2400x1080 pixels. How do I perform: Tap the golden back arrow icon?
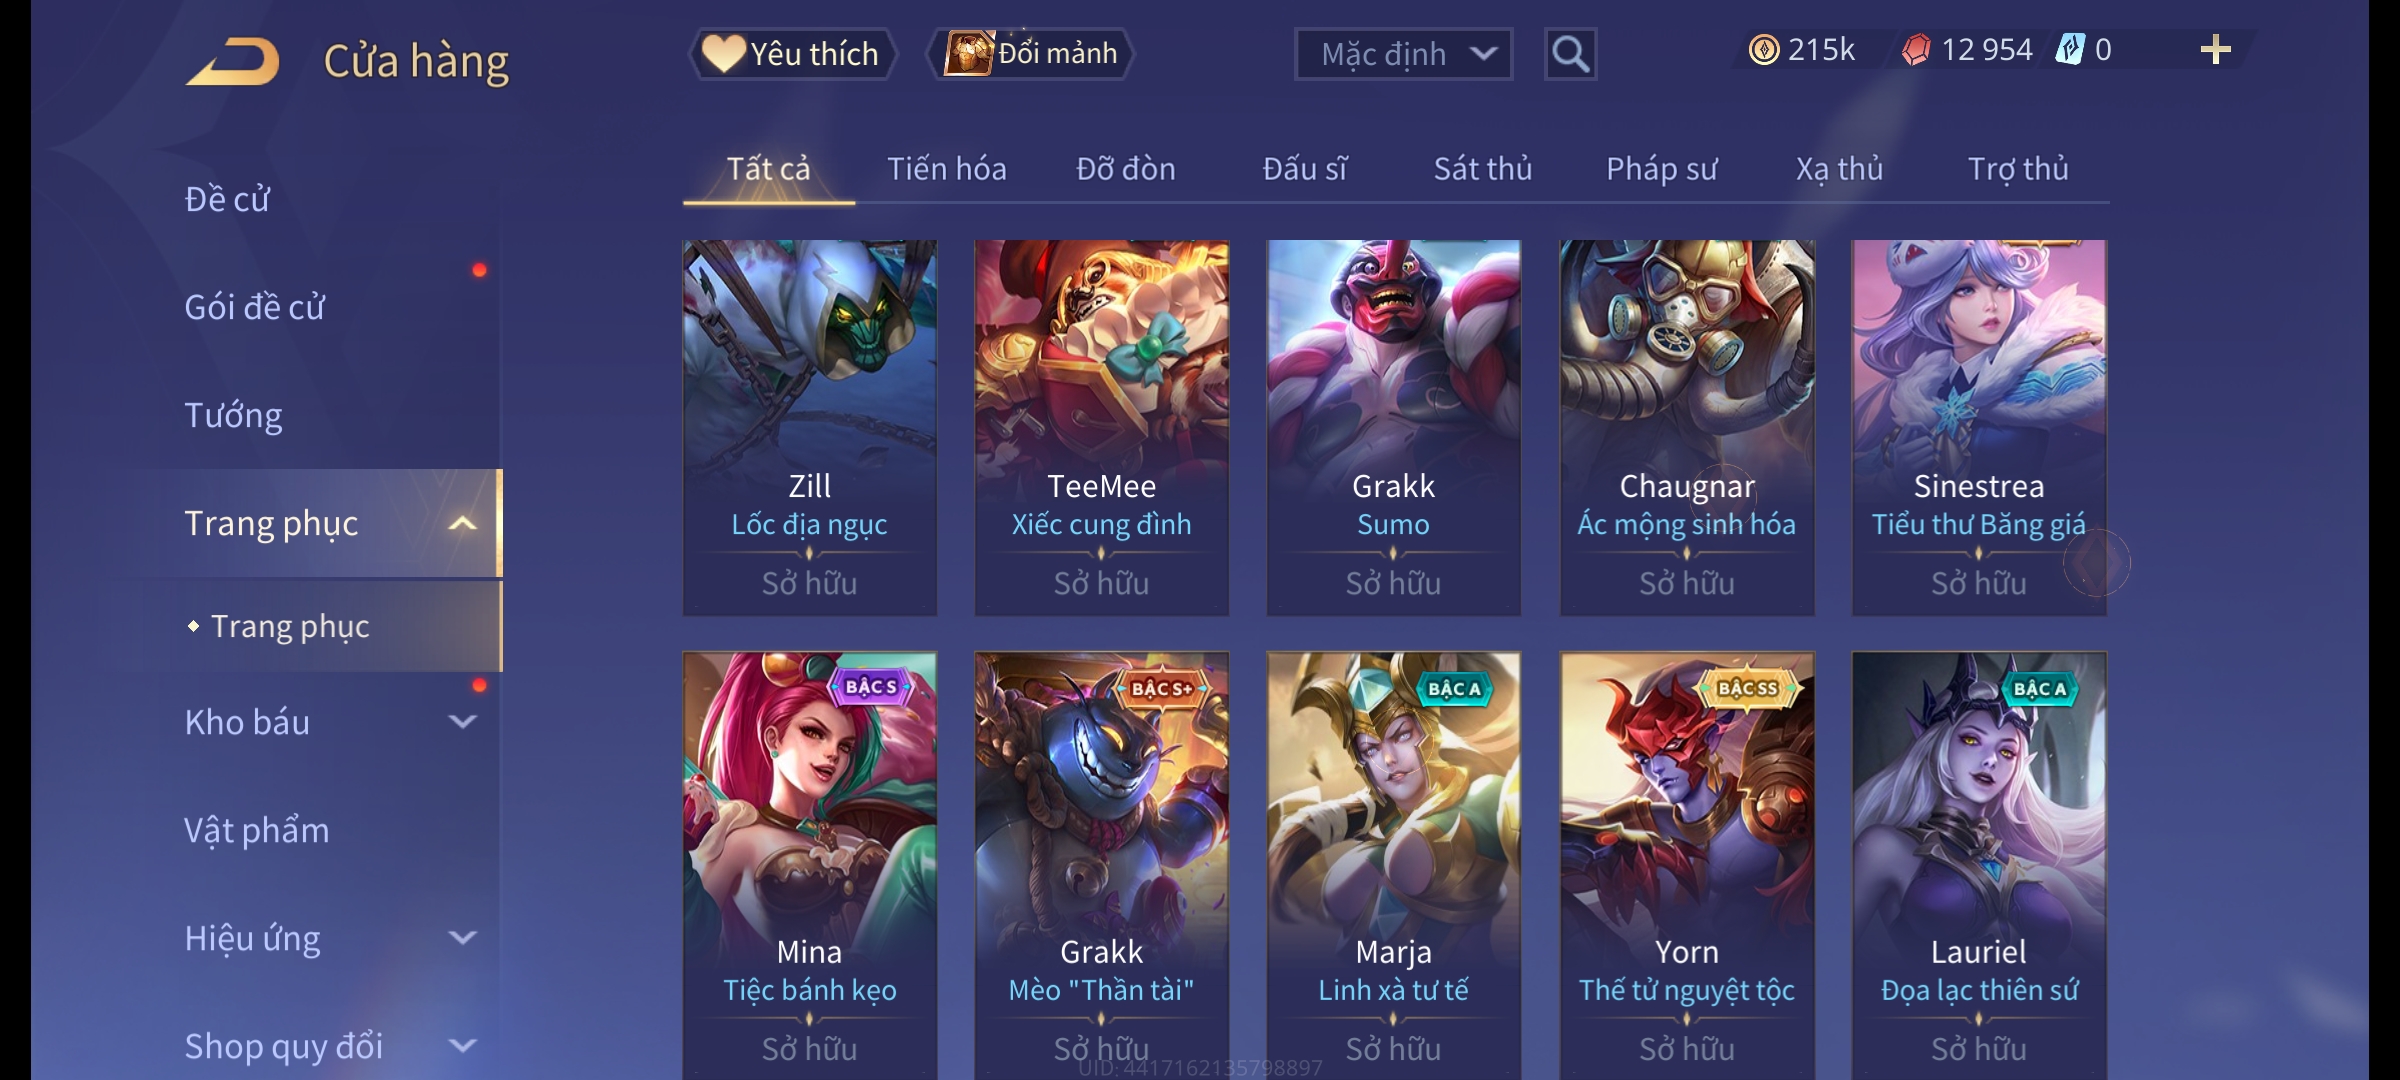click(x=232, y=61)
